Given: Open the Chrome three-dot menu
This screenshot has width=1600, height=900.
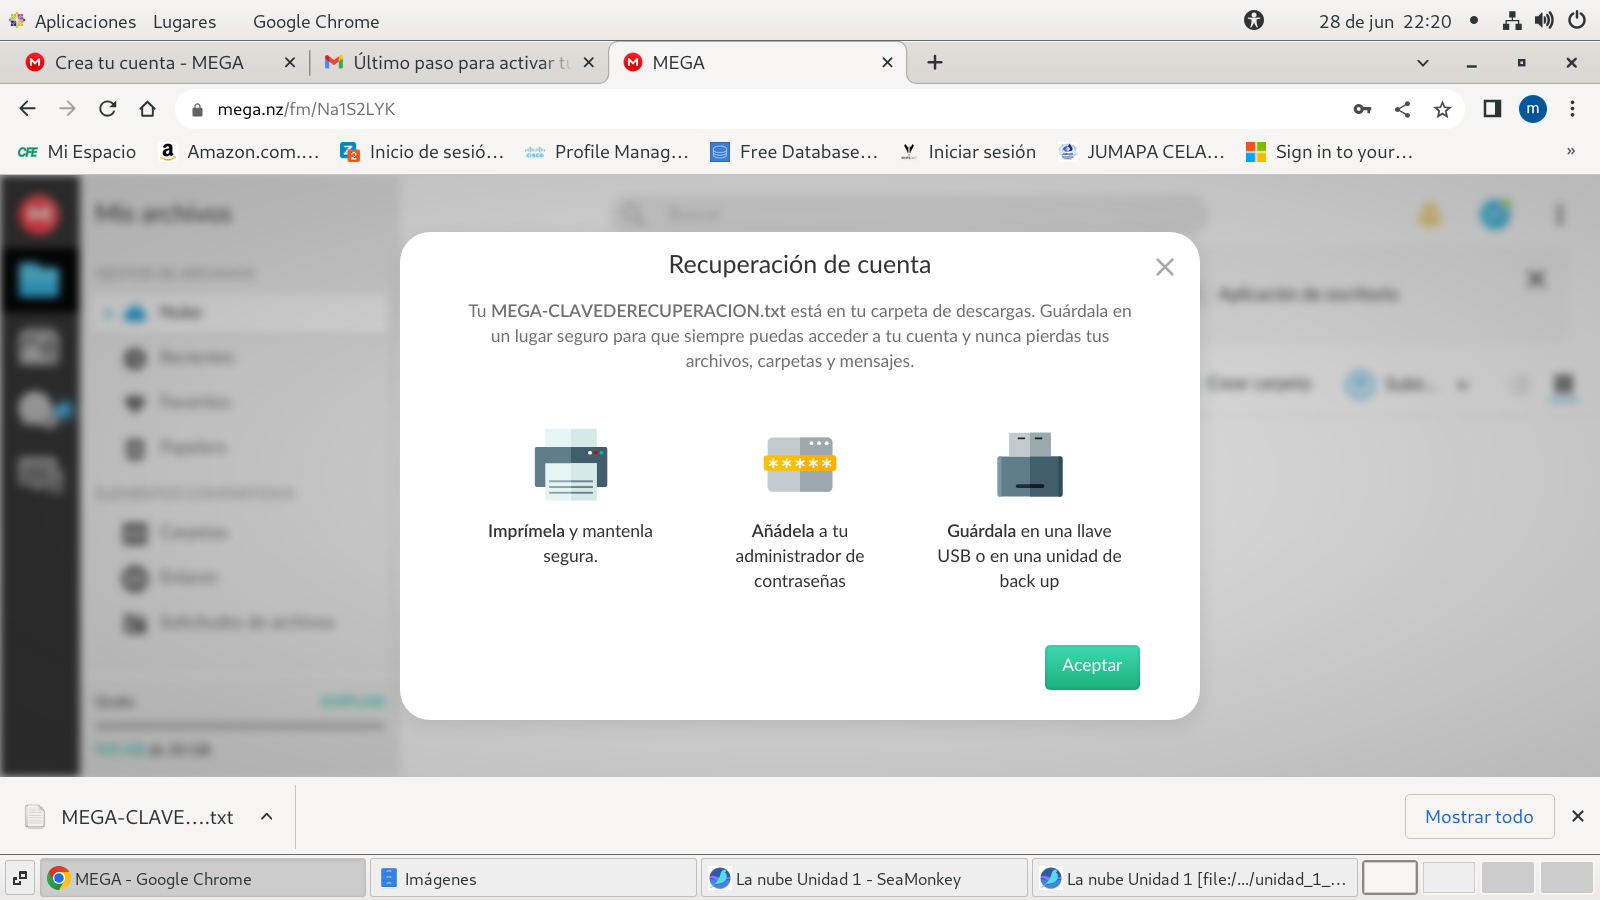Looking at the screenshot, I should (1572, 109).
